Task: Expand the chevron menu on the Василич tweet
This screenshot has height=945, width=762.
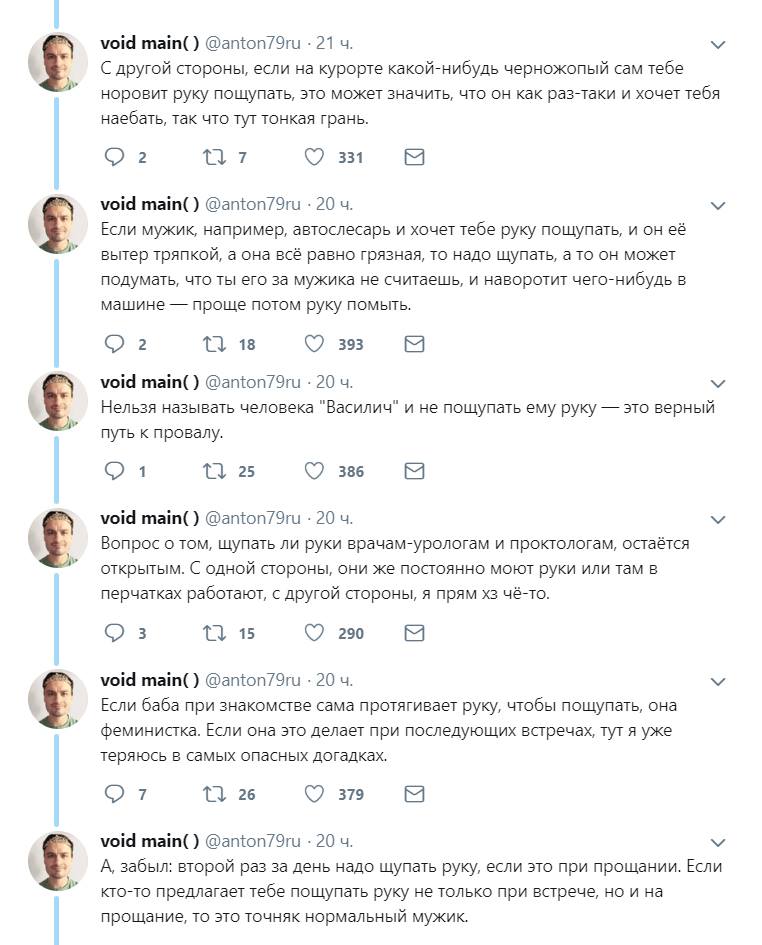Action: coord(717,383)
